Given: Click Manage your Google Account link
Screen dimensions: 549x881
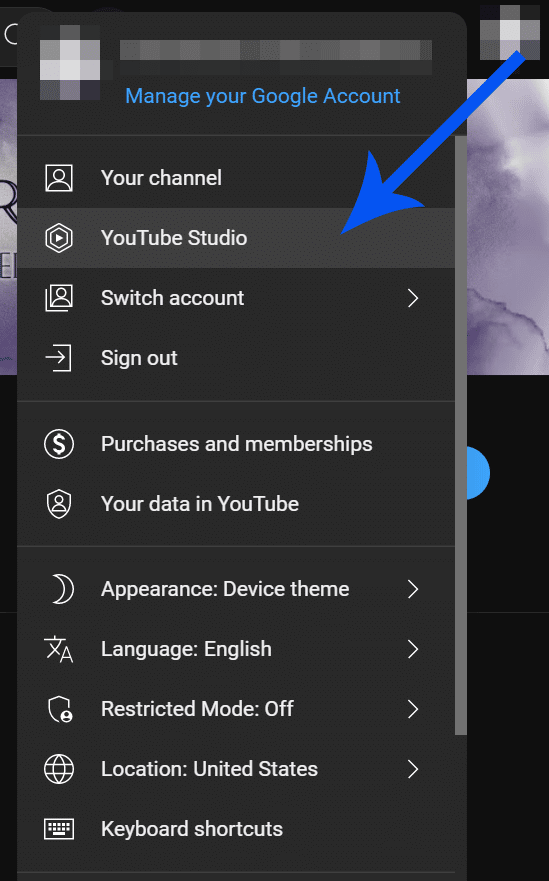Looking at the screenshot, I should click(262, 96).
